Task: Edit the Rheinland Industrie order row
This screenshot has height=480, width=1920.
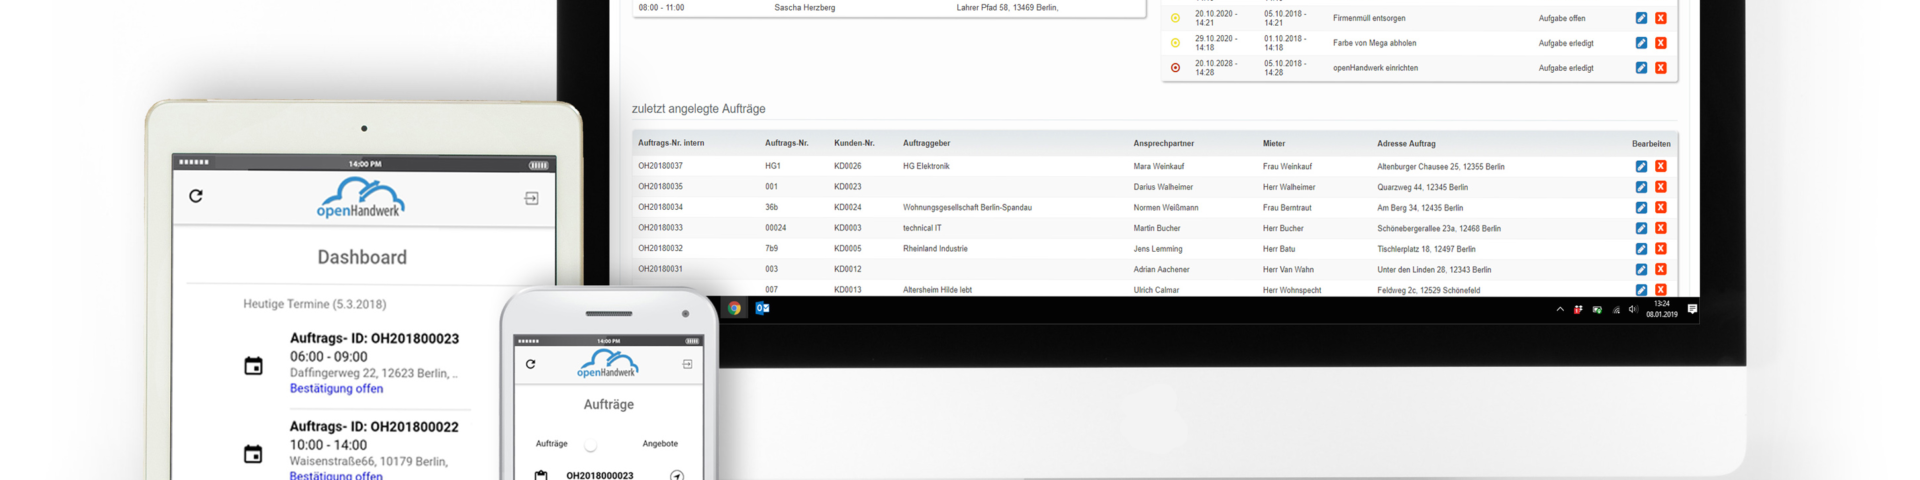Action: (1641, 249)
